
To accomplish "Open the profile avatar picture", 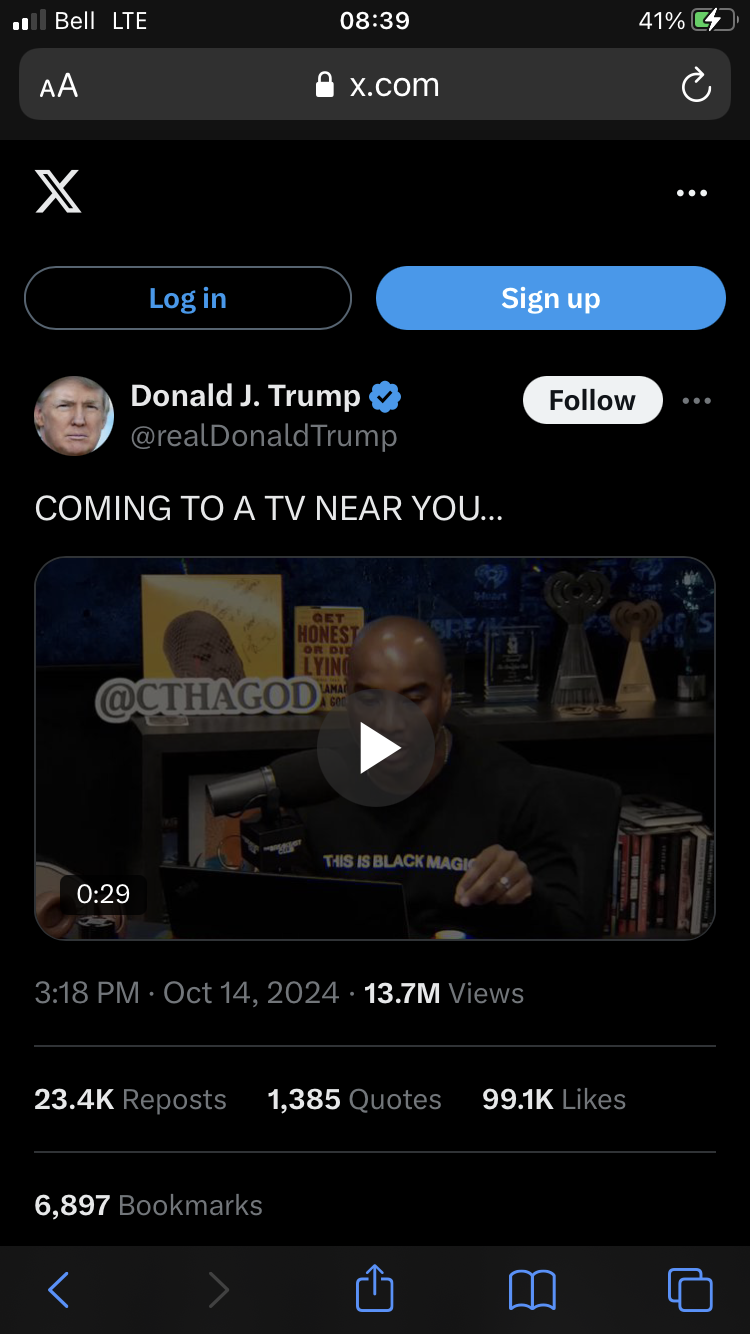I will point(74,416).
